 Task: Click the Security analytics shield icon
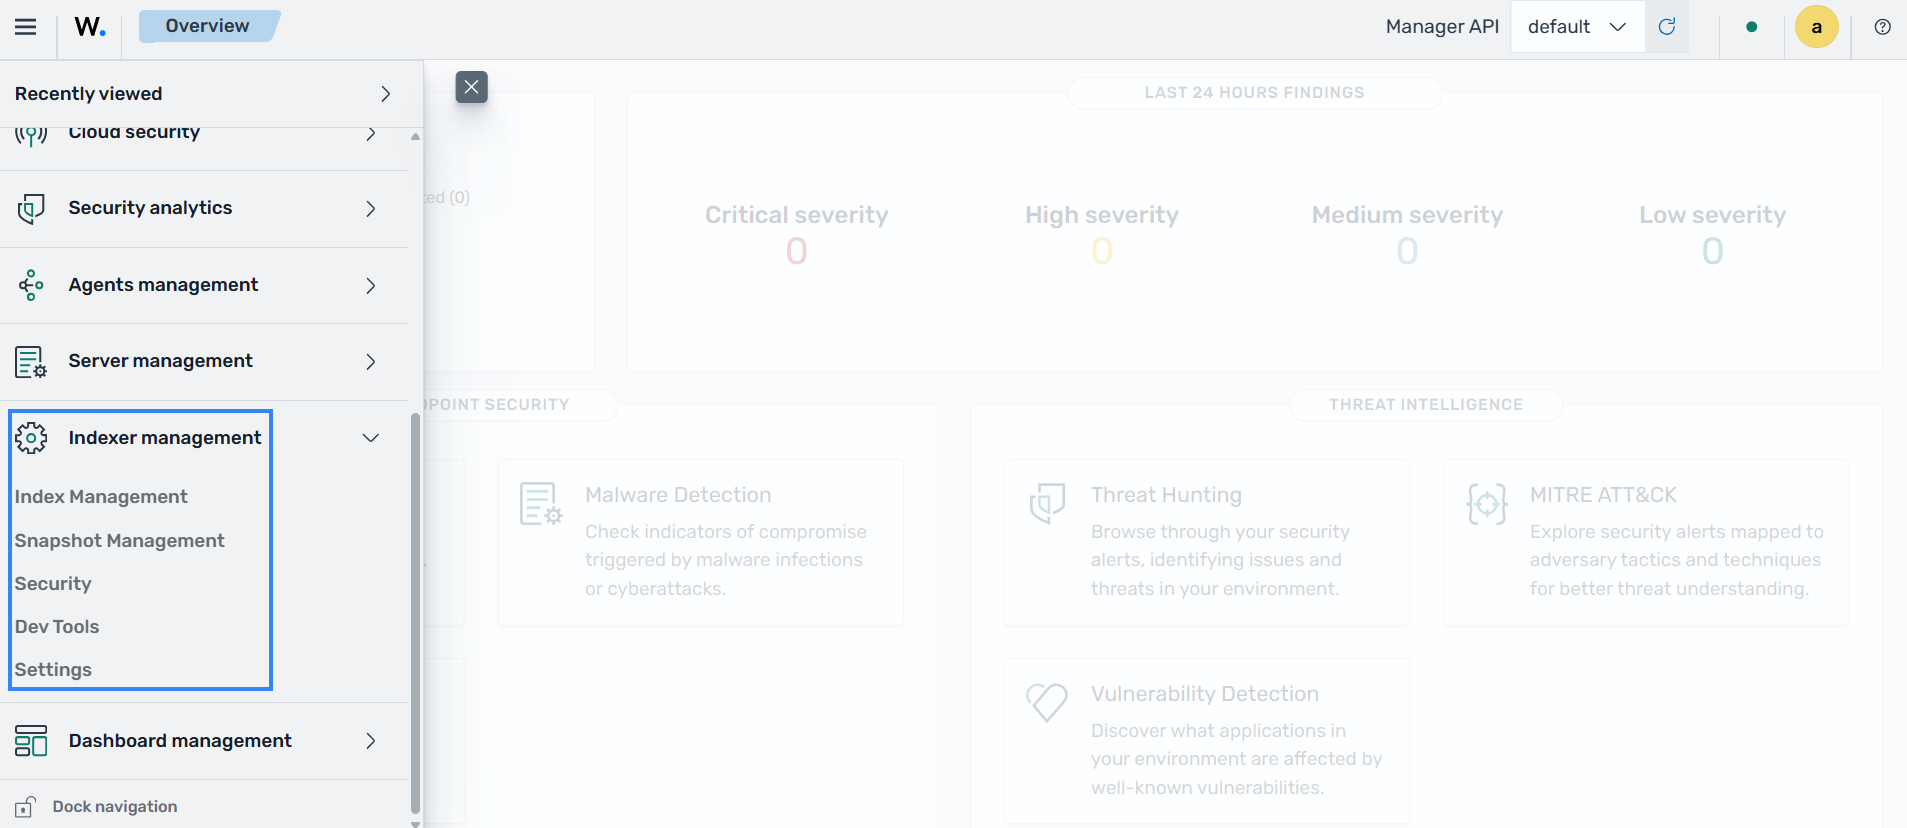31,208
